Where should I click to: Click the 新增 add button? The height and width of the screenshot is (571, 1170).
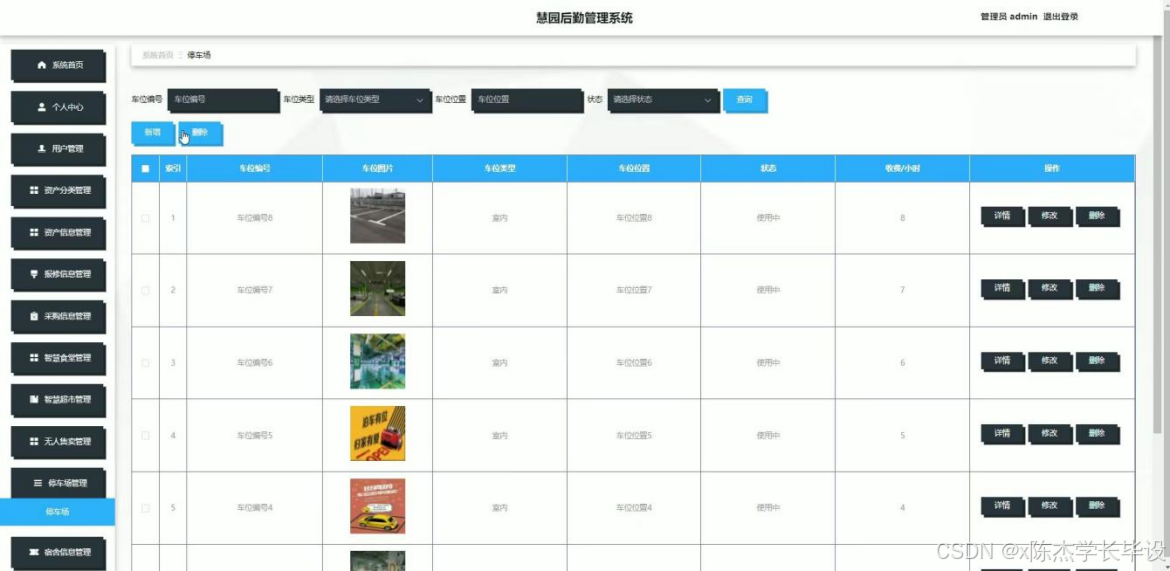153,133
